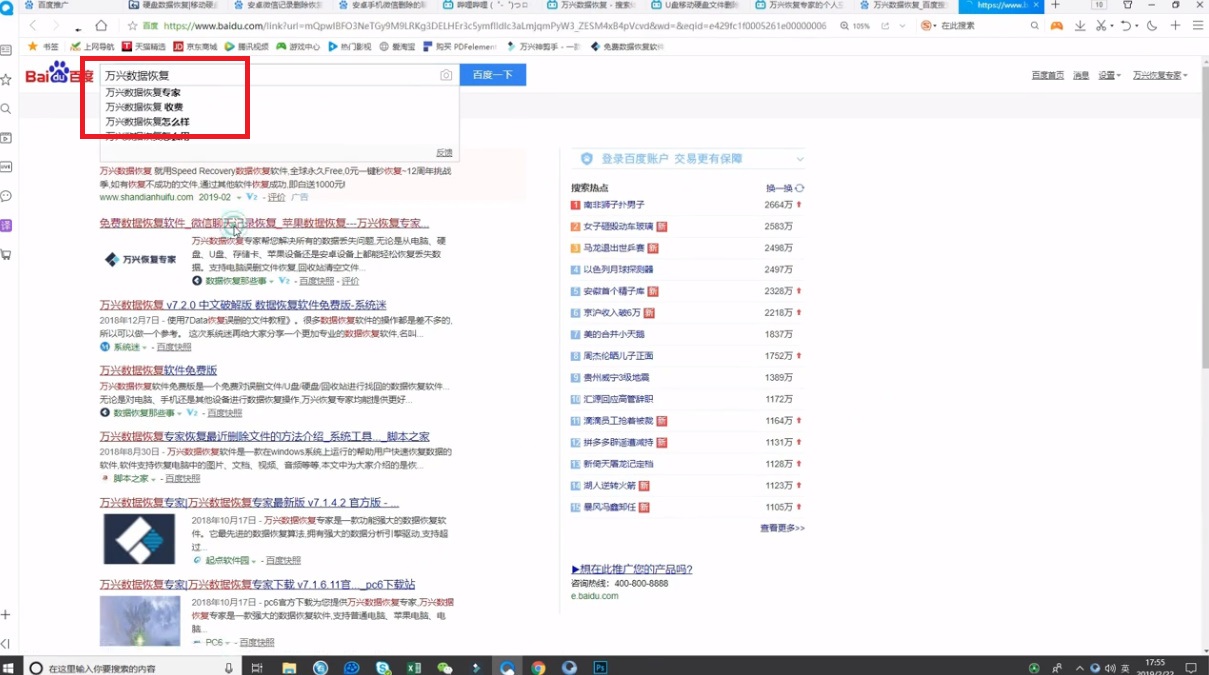Click the Baidu logo
1209x675 pixels.
click(x=59, y=74)
